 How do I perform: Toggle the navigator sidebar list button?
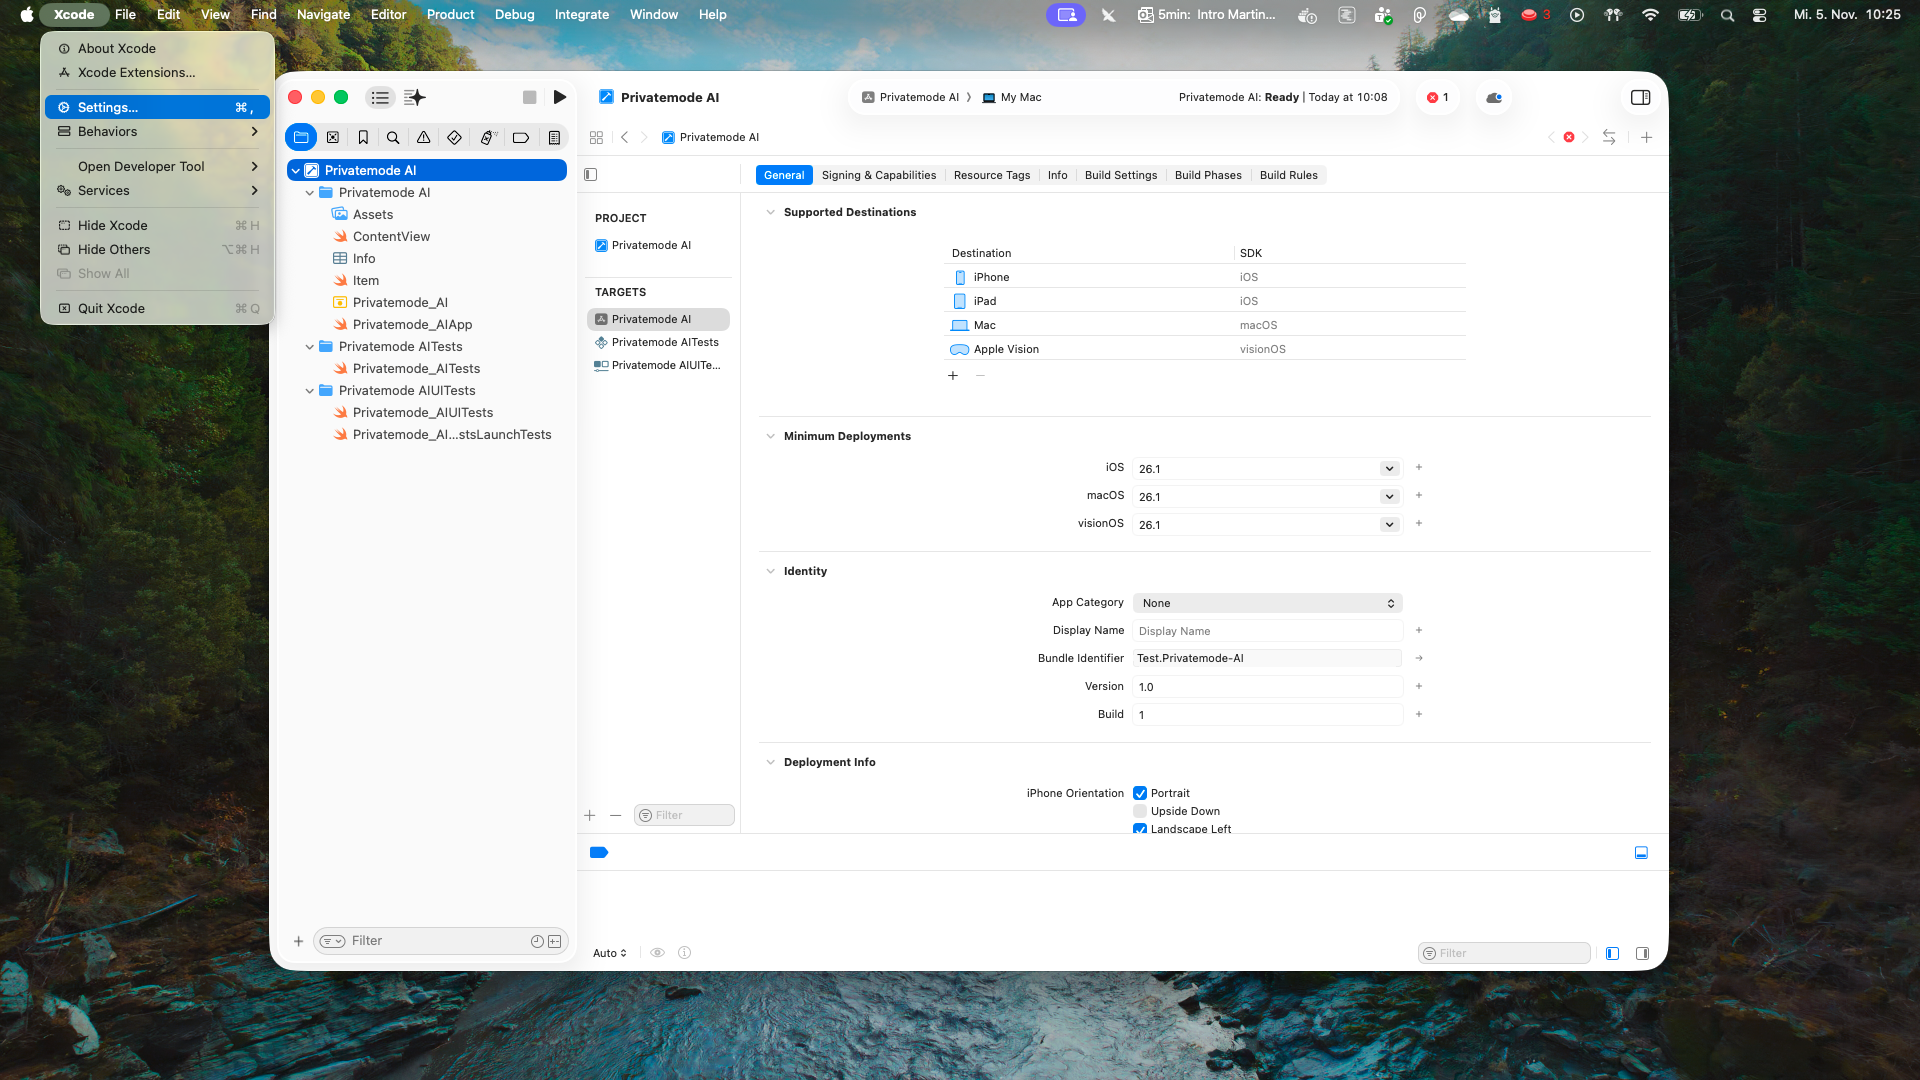380,97
